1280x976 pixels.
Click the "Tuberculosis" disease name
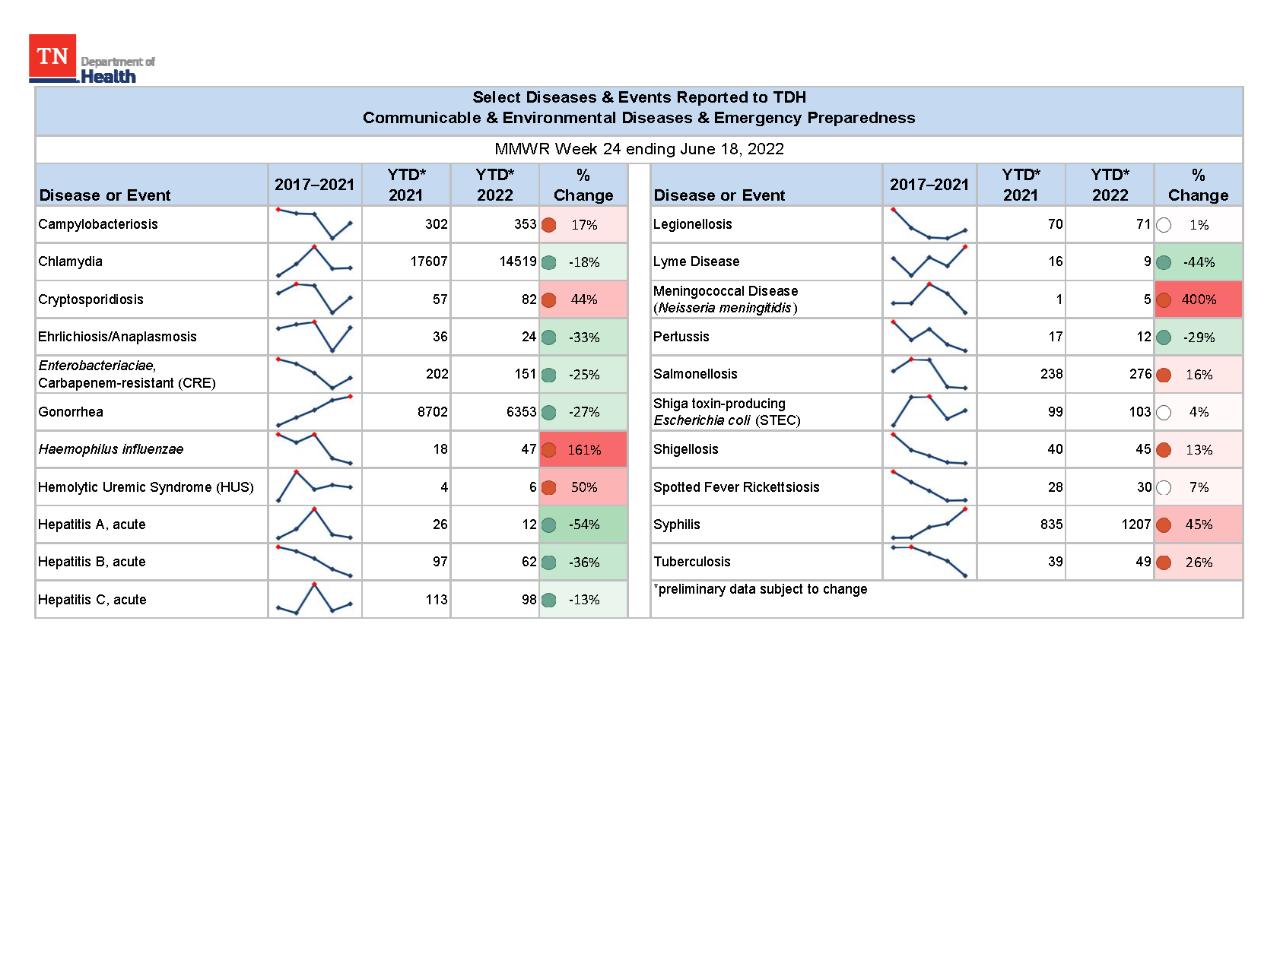(x=692, y=562)
